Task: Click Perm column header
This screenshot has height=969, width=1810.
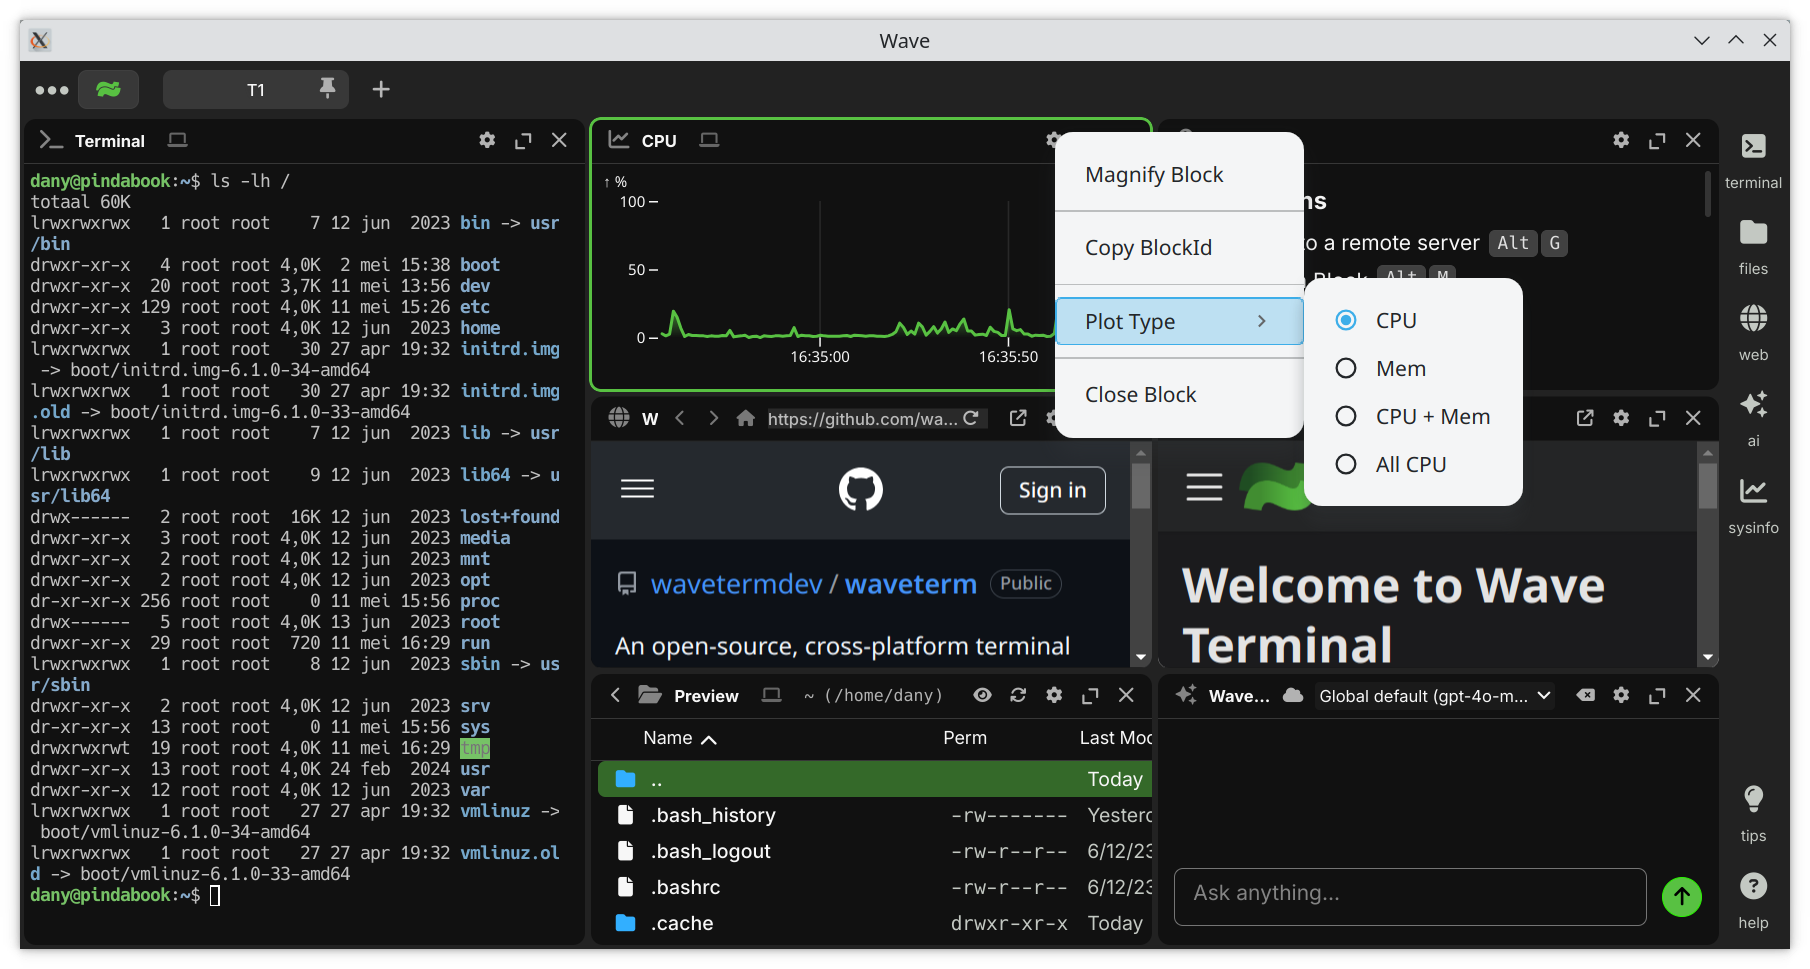Action: (x=965, y=738)
